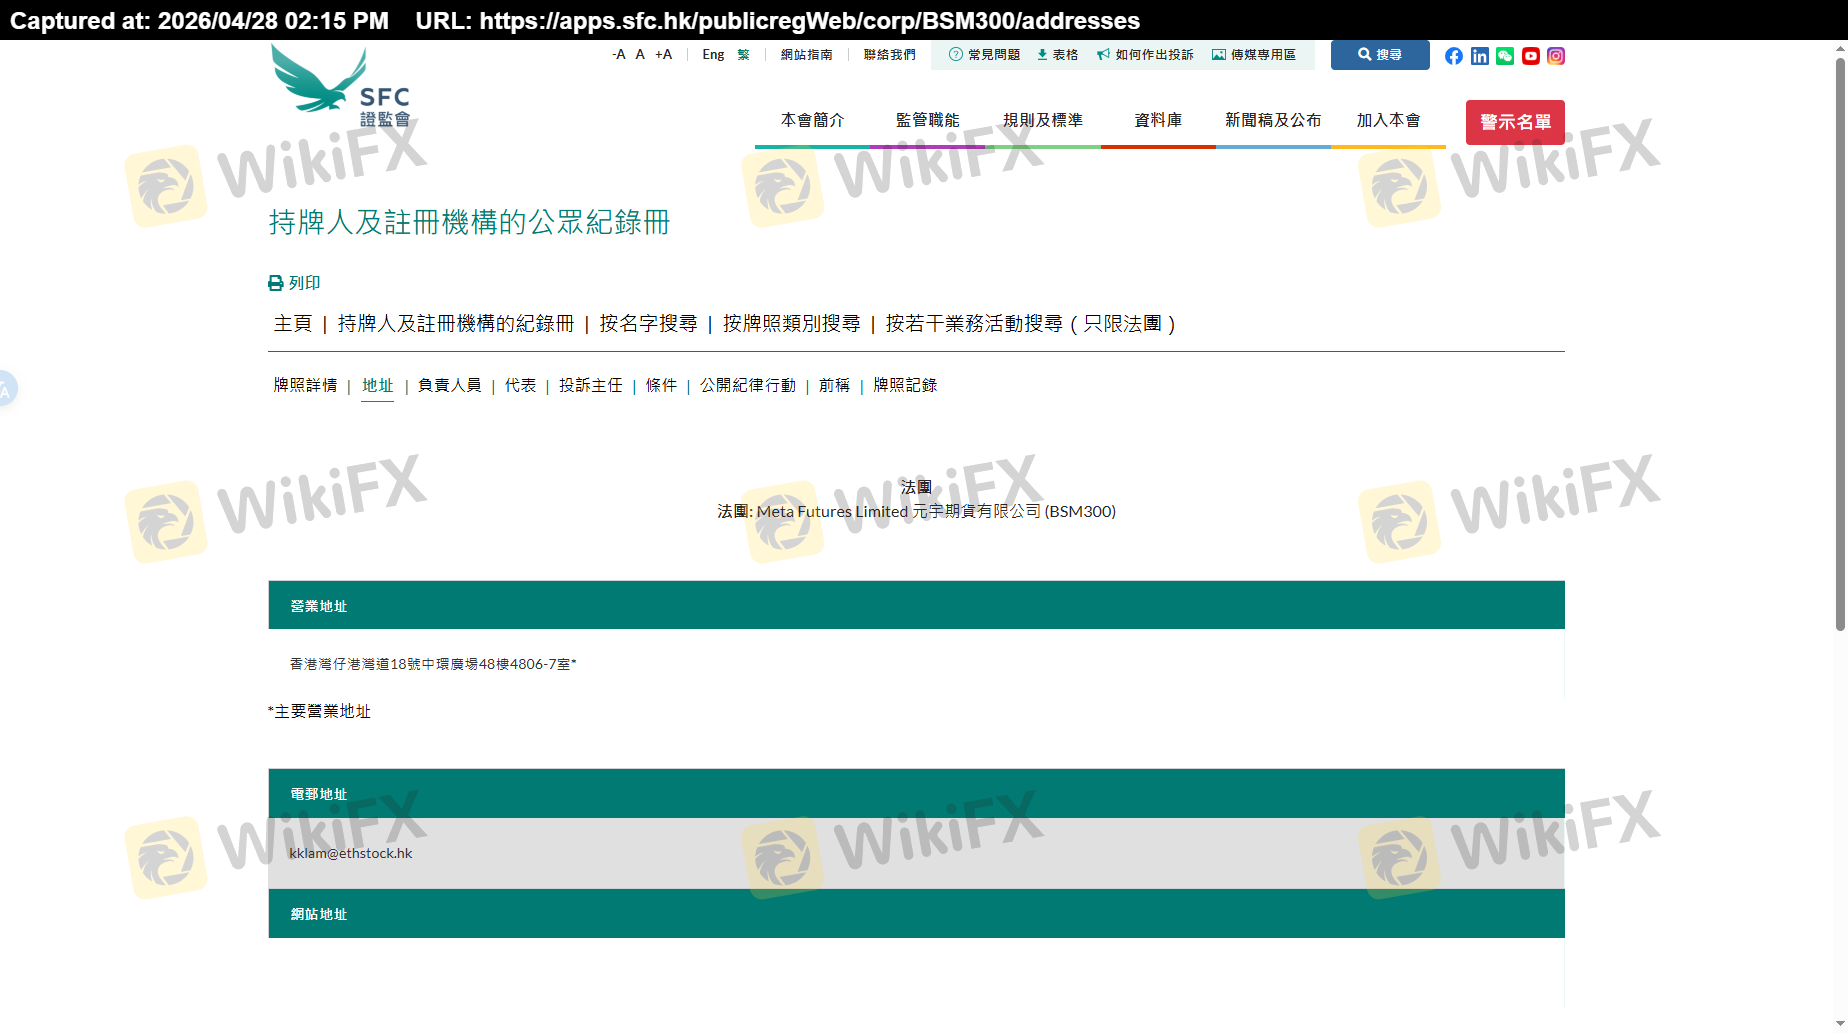This screenshot has width=1848, height=1033.
Task: Open 傳媒專用區 media corner
Action: click(1254, 55)
